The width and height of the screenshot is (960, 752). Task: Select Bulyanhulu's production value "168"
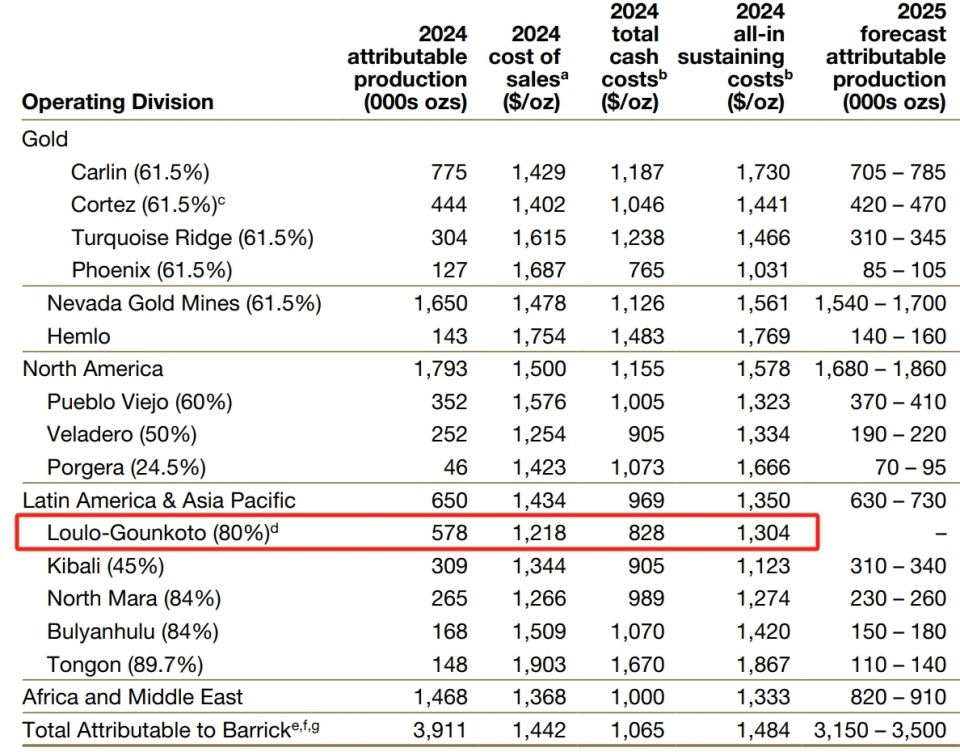(449, 631)
